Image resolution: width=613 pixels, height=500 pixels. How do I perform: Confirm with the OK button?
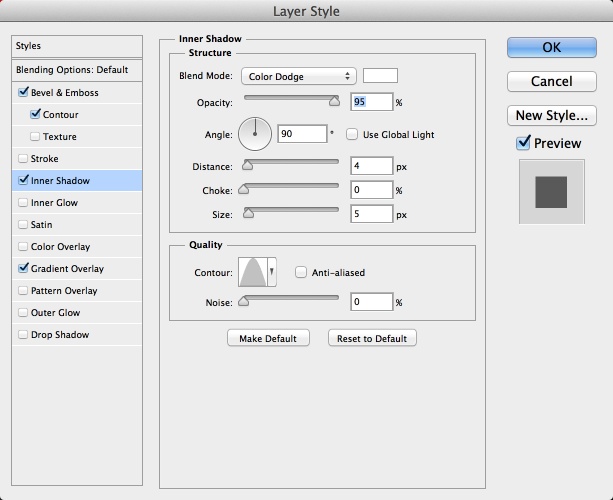click(x=552, y=47)
